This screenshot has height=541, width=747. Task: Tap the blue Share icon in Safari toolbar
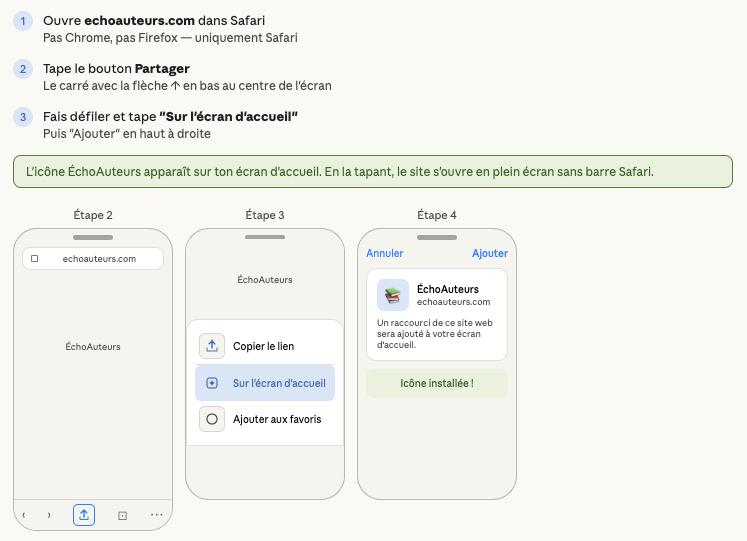click(x=84, y=515)
